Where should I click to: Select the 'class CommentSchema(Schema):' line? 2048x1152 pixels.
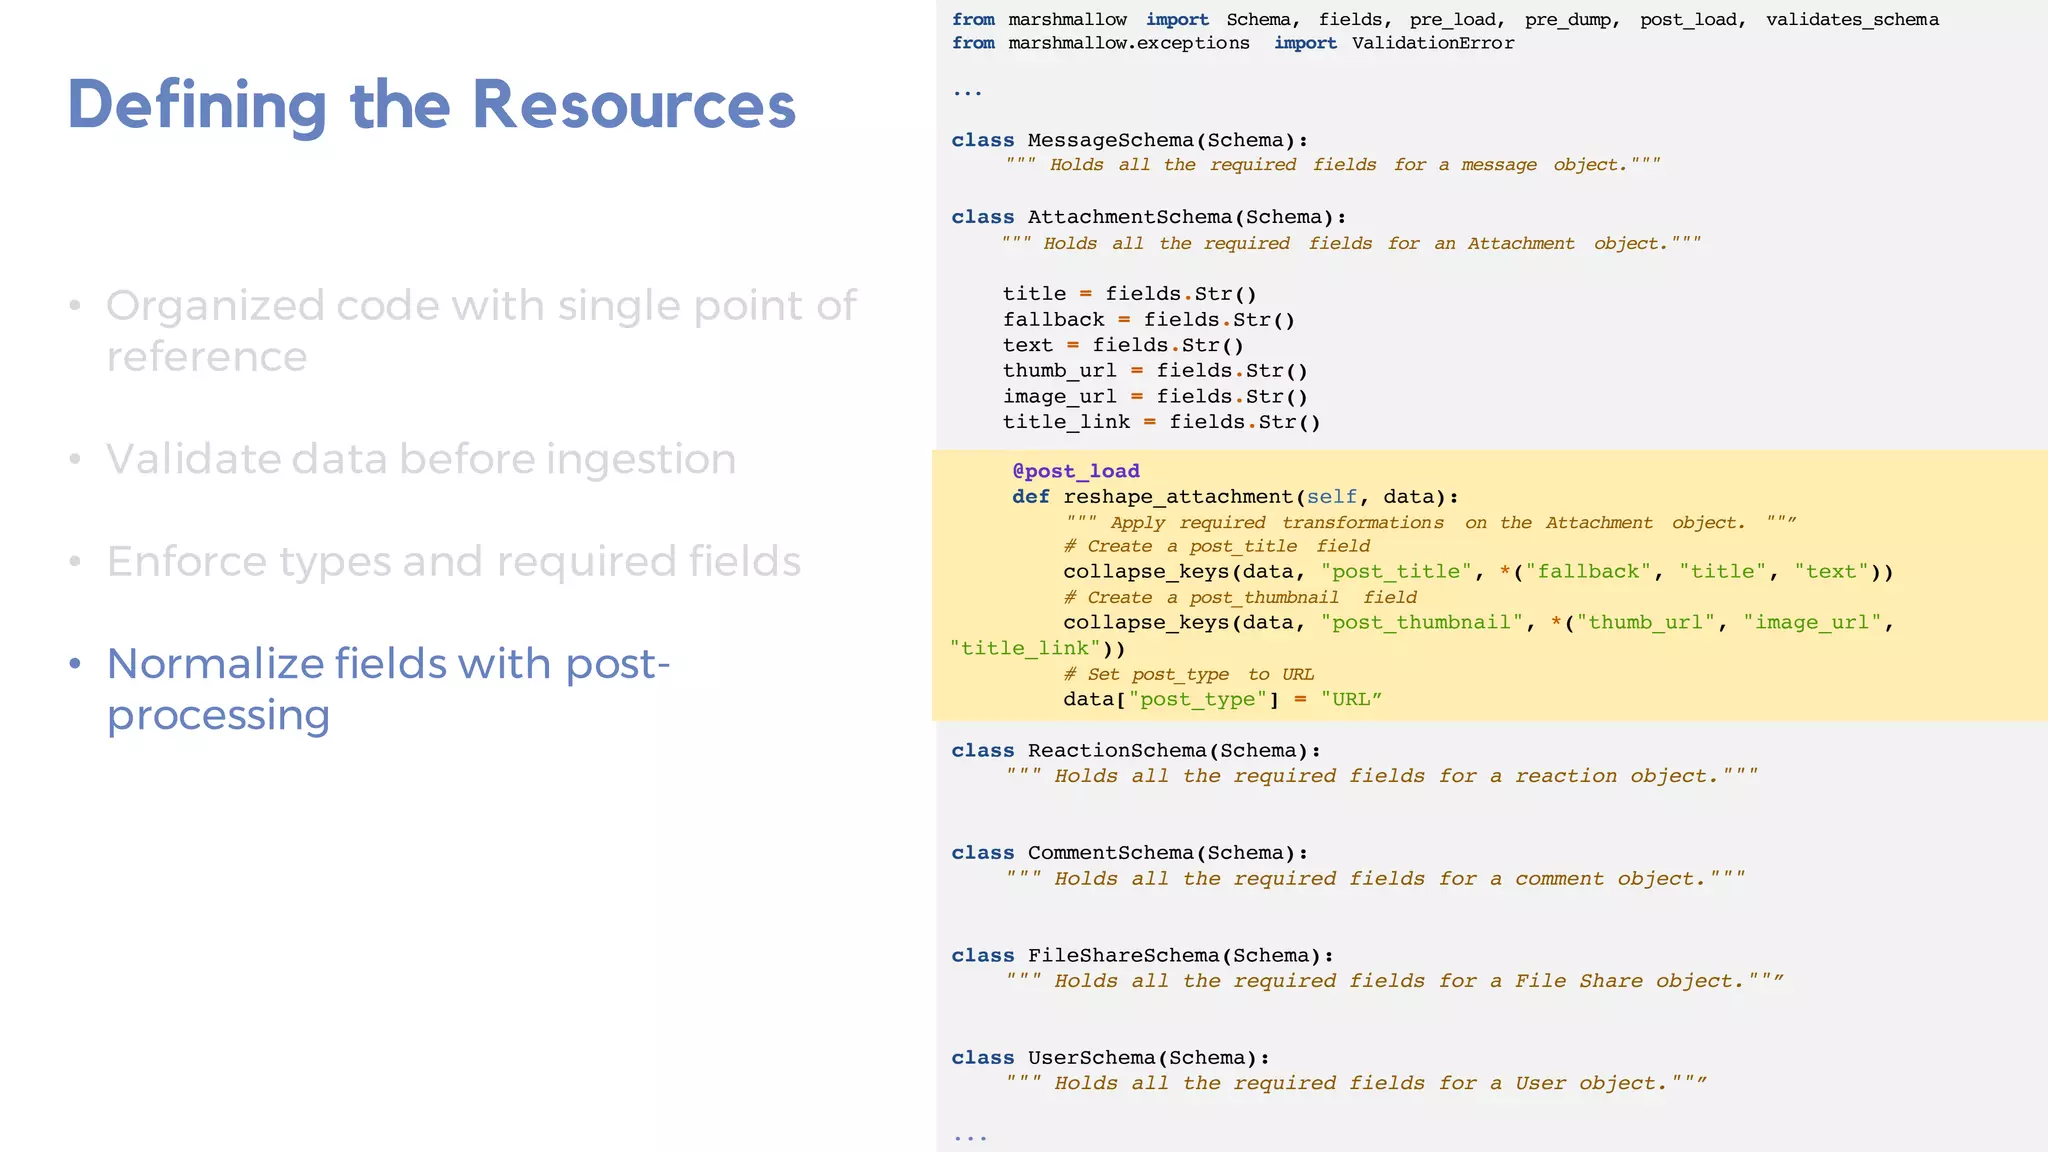(1130, 853)
